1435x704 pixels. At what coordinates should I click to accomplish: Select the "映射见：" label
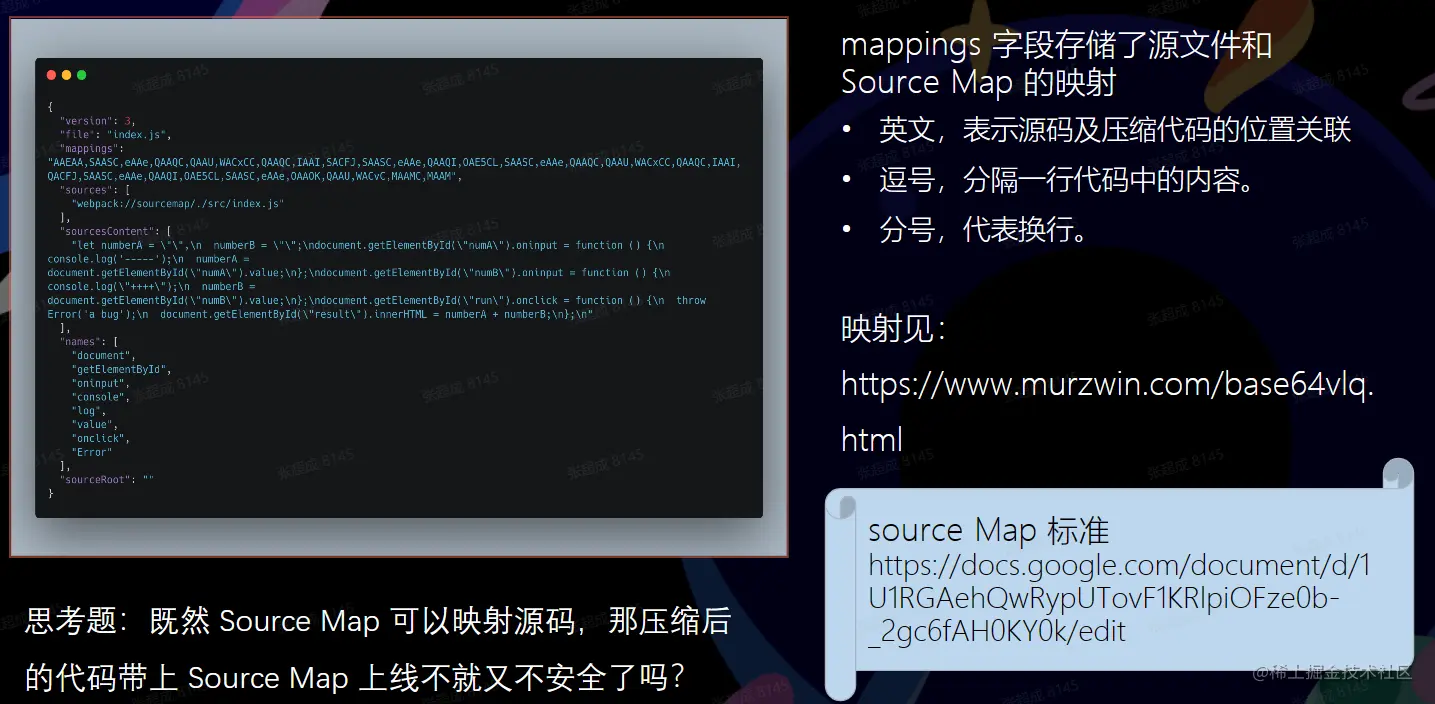click(894, 330)
